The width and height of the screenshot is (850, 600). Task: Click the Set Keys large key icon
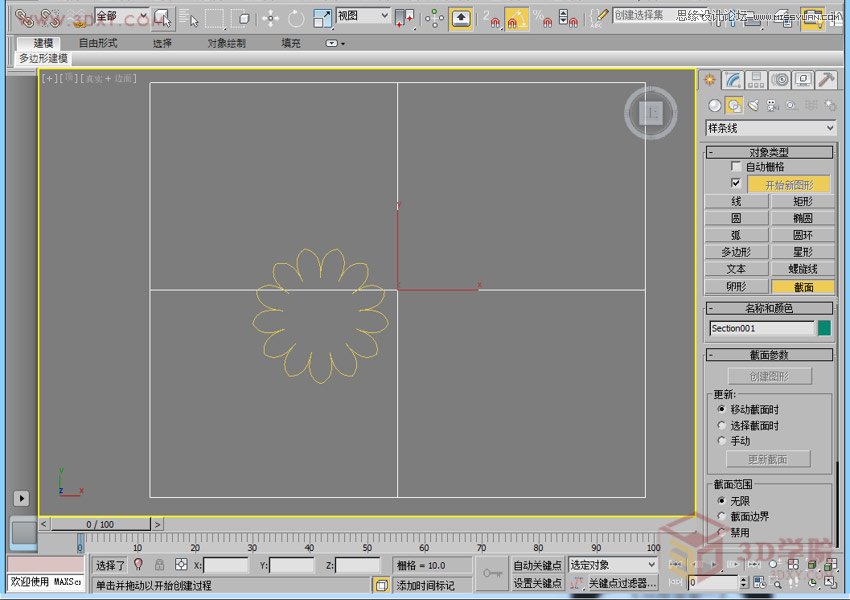pyautogui.click(x=492, y=573)
